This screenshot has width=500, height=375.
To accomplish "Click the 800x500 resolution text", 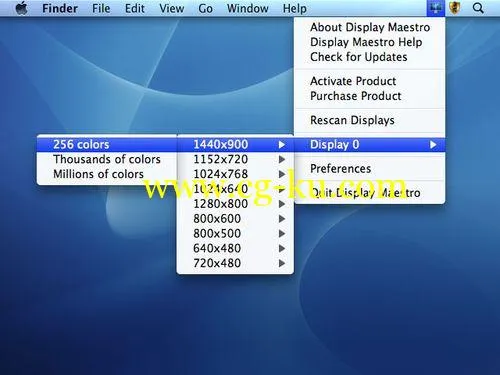I will click(x=217, y=233).
